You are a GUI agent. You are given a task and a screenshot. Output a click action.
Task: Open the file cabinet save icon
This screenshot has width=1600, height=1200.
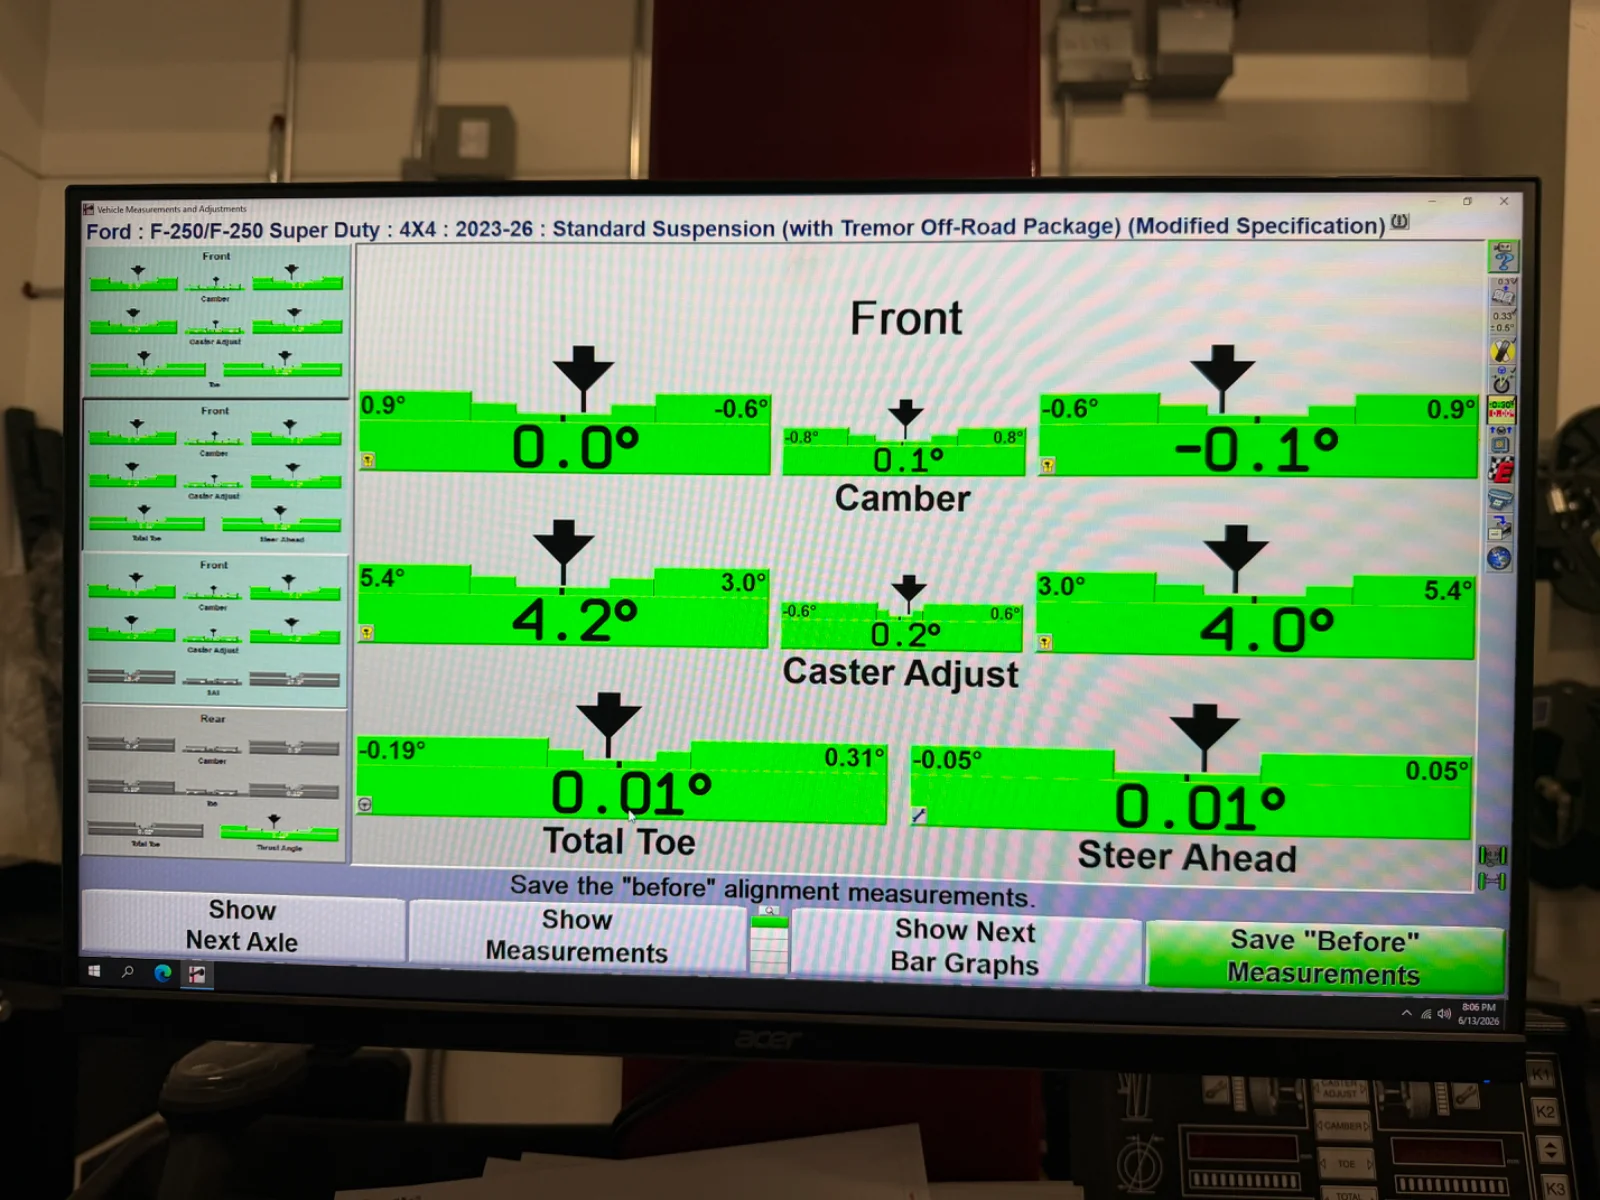point(1500,528)
